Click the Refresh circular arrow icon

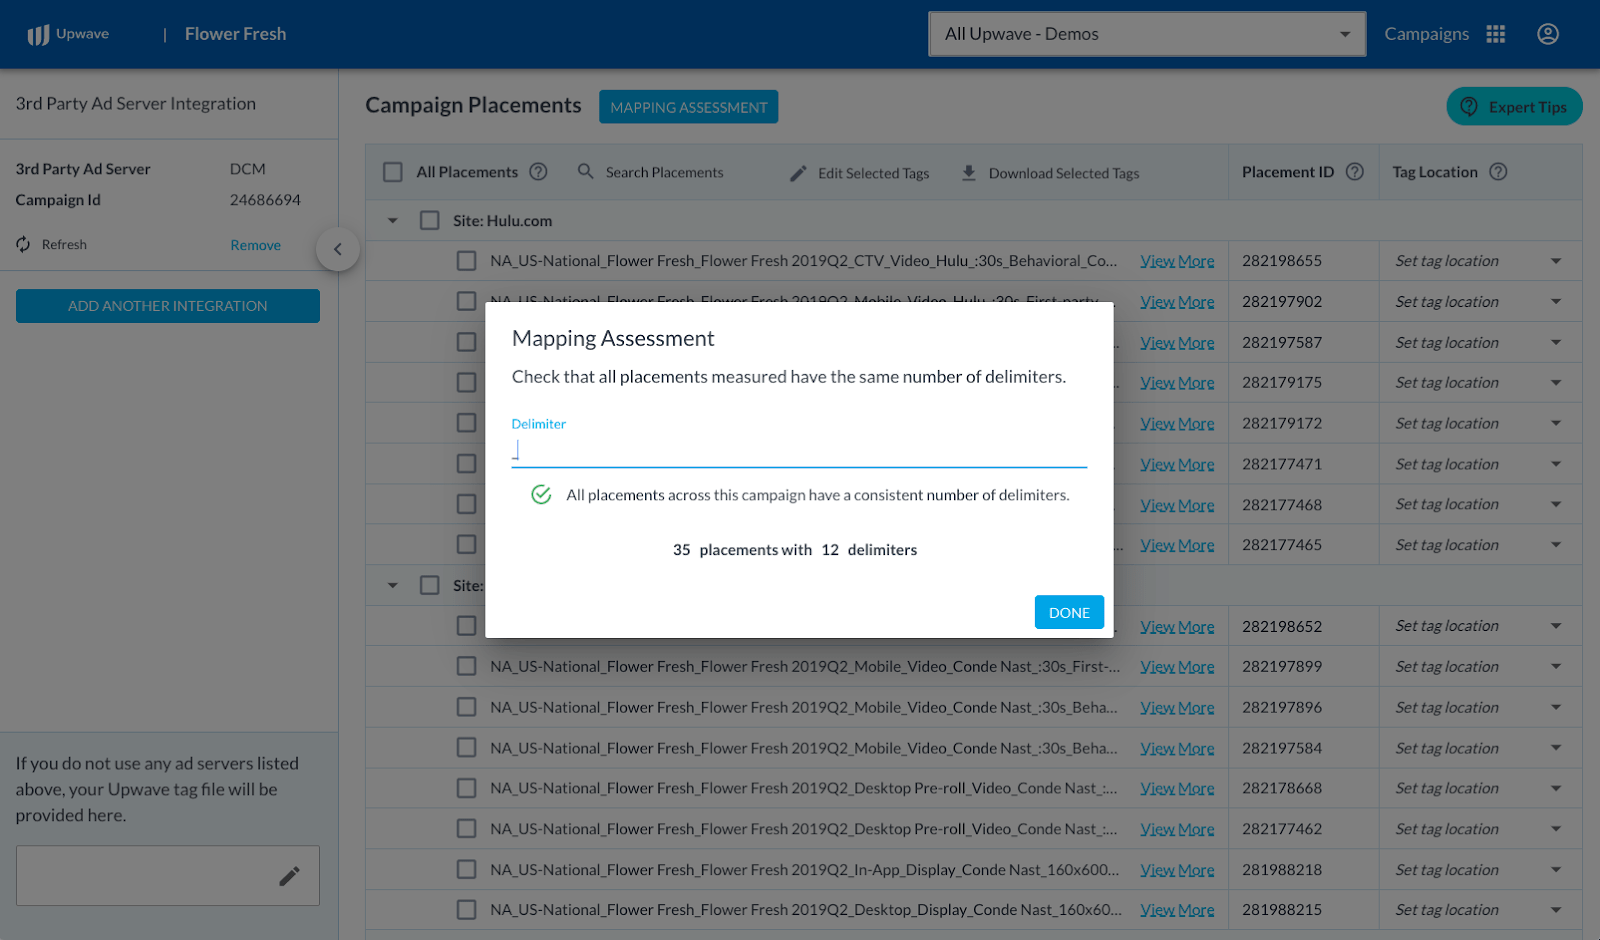(23, 244)
